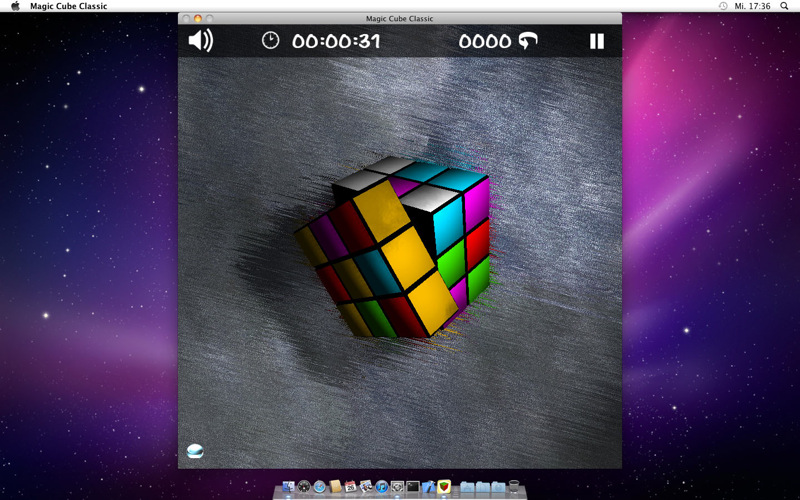Open iCal from the Dock
Image resolution: width=800 pixels, height=500 pixels.
coord(351,486)
